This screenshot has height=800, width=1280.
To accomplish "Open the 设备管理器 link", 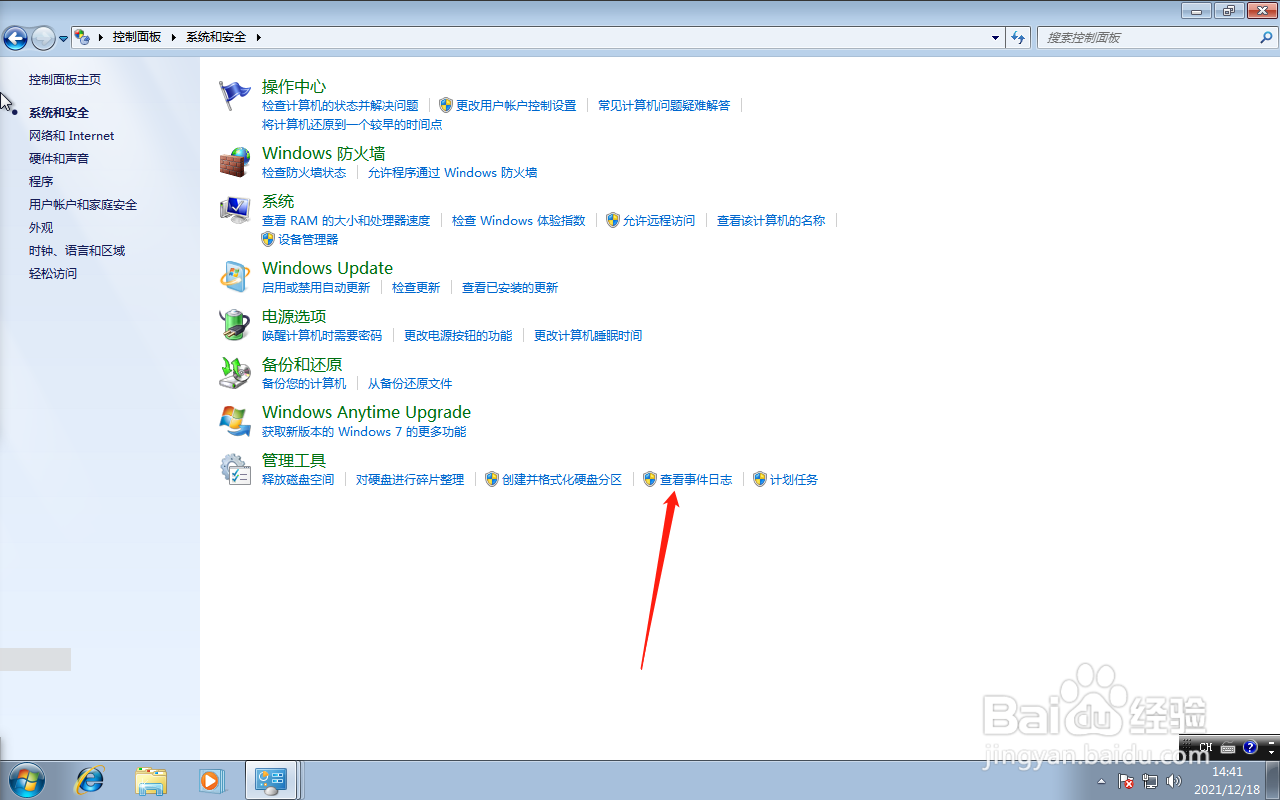I will 308,240.
